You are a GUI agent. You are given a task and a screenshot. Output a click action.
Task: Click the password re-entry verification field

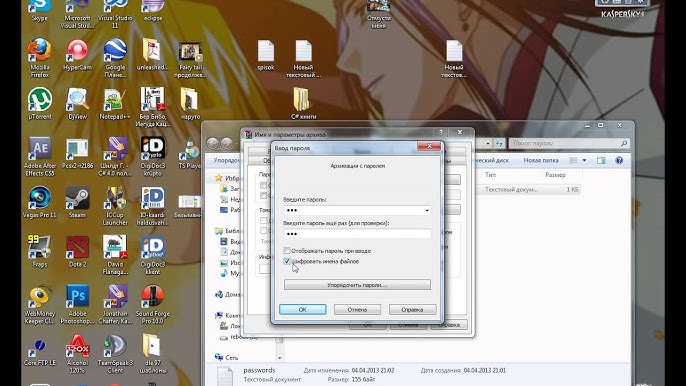click(357, 234)
